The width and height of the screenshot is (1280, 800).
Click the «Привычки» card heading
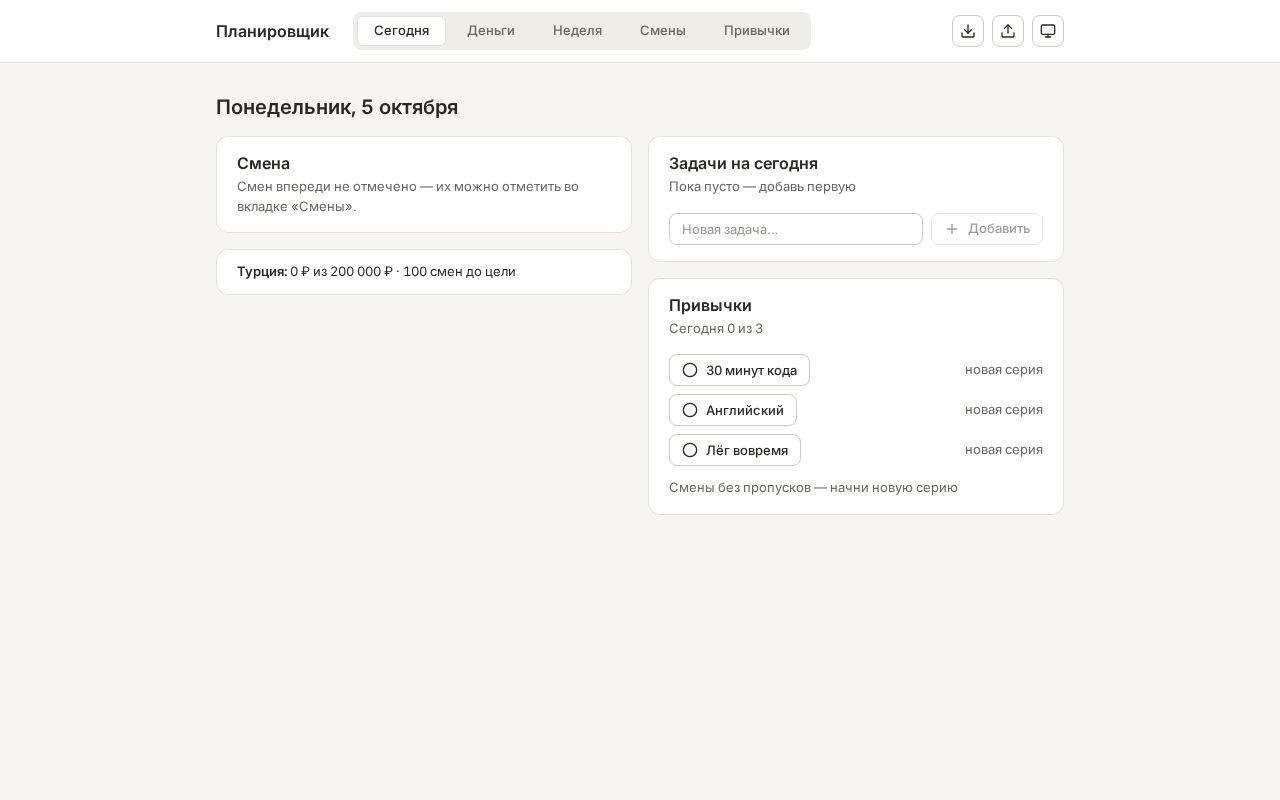[x=710, y=305]
